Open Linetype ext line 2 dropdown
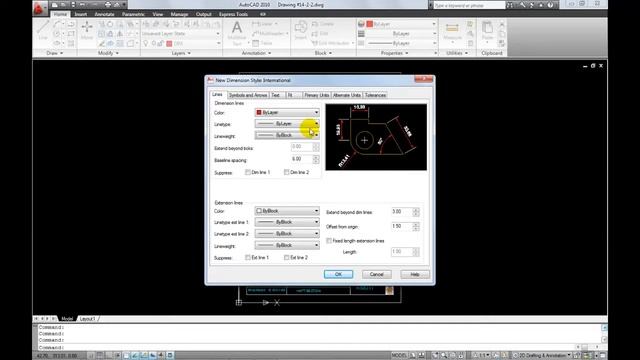Image resolution: width=640 pixels, height=360 pixels. point(287,233)
